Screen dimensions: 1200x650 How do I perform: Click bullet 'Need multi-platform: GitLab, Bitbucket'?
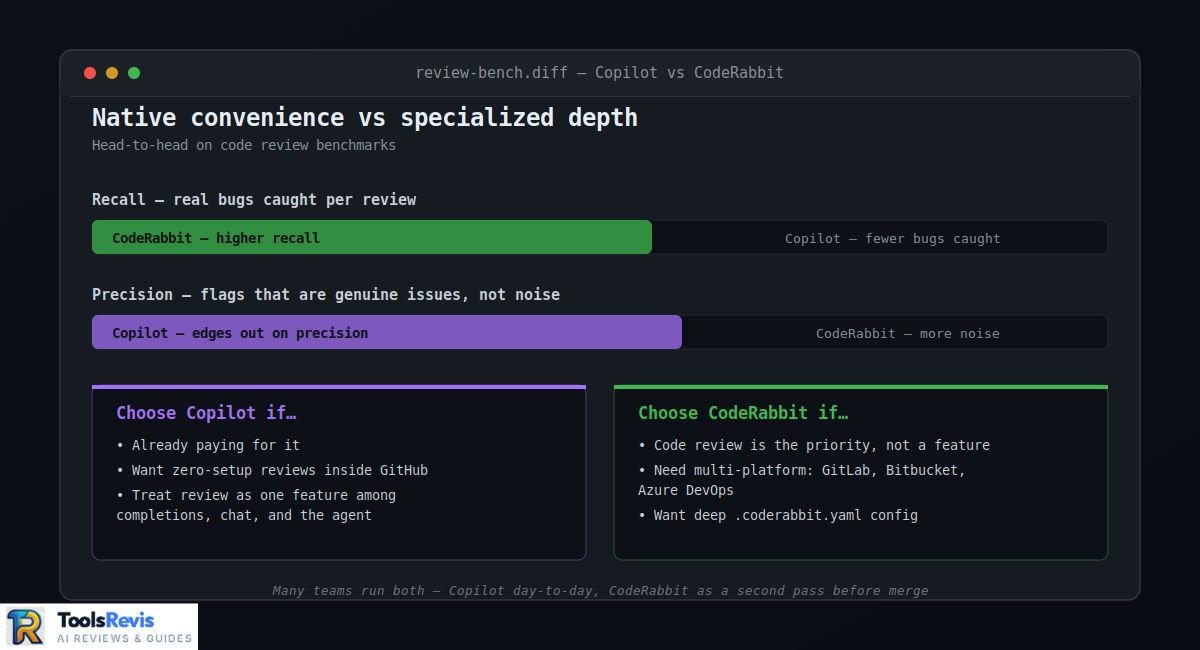coord(802,480)
